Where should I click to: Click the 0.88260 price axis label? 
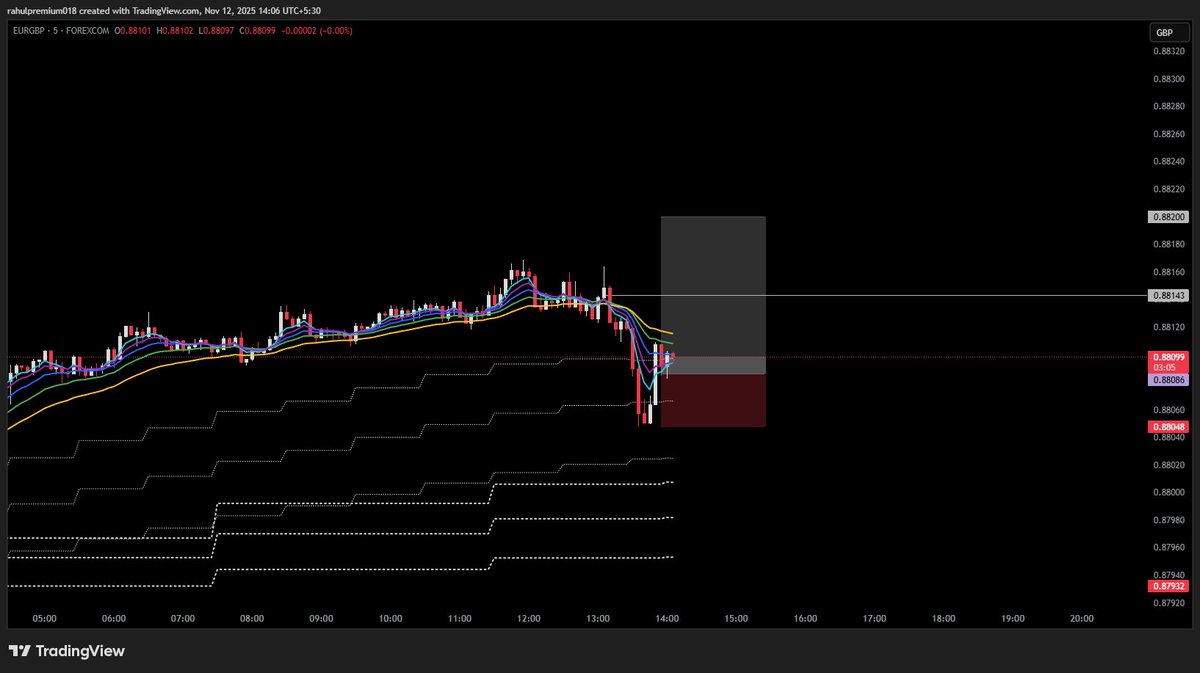1169,133
